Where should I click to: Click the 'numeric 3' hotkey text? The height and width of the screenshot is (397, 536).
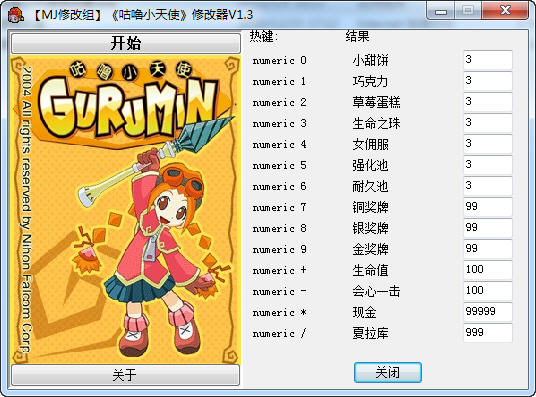click(280, 124)
